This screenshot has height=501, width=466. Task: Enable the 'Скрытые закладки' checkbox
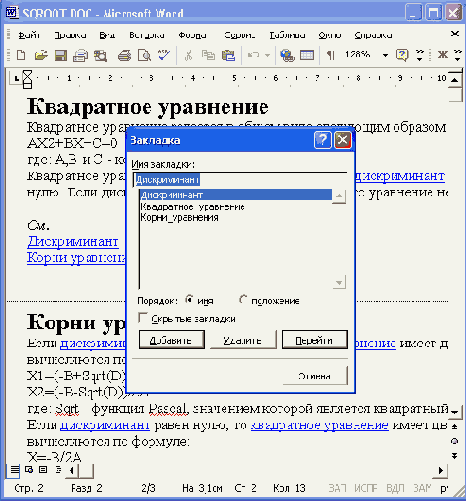[x=143, y=318]
